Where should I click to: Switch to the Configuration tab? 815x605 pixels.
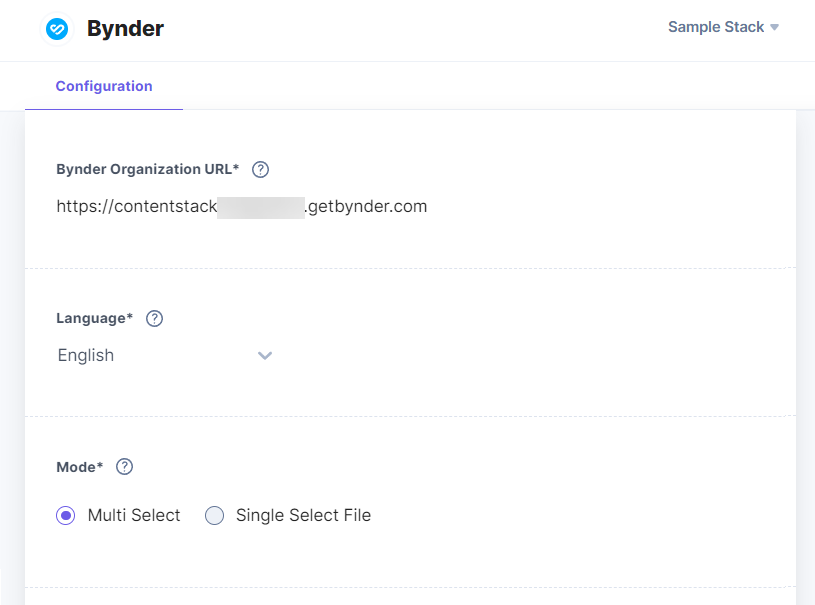click(104, 86)
